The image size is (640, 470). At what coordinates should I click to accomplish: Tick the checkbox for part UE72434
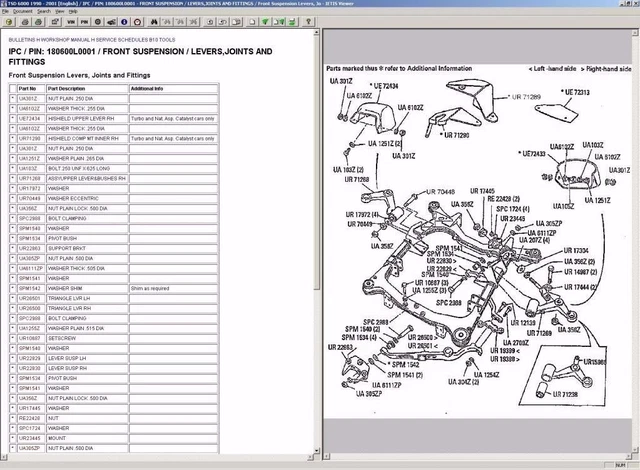point(13,118)
